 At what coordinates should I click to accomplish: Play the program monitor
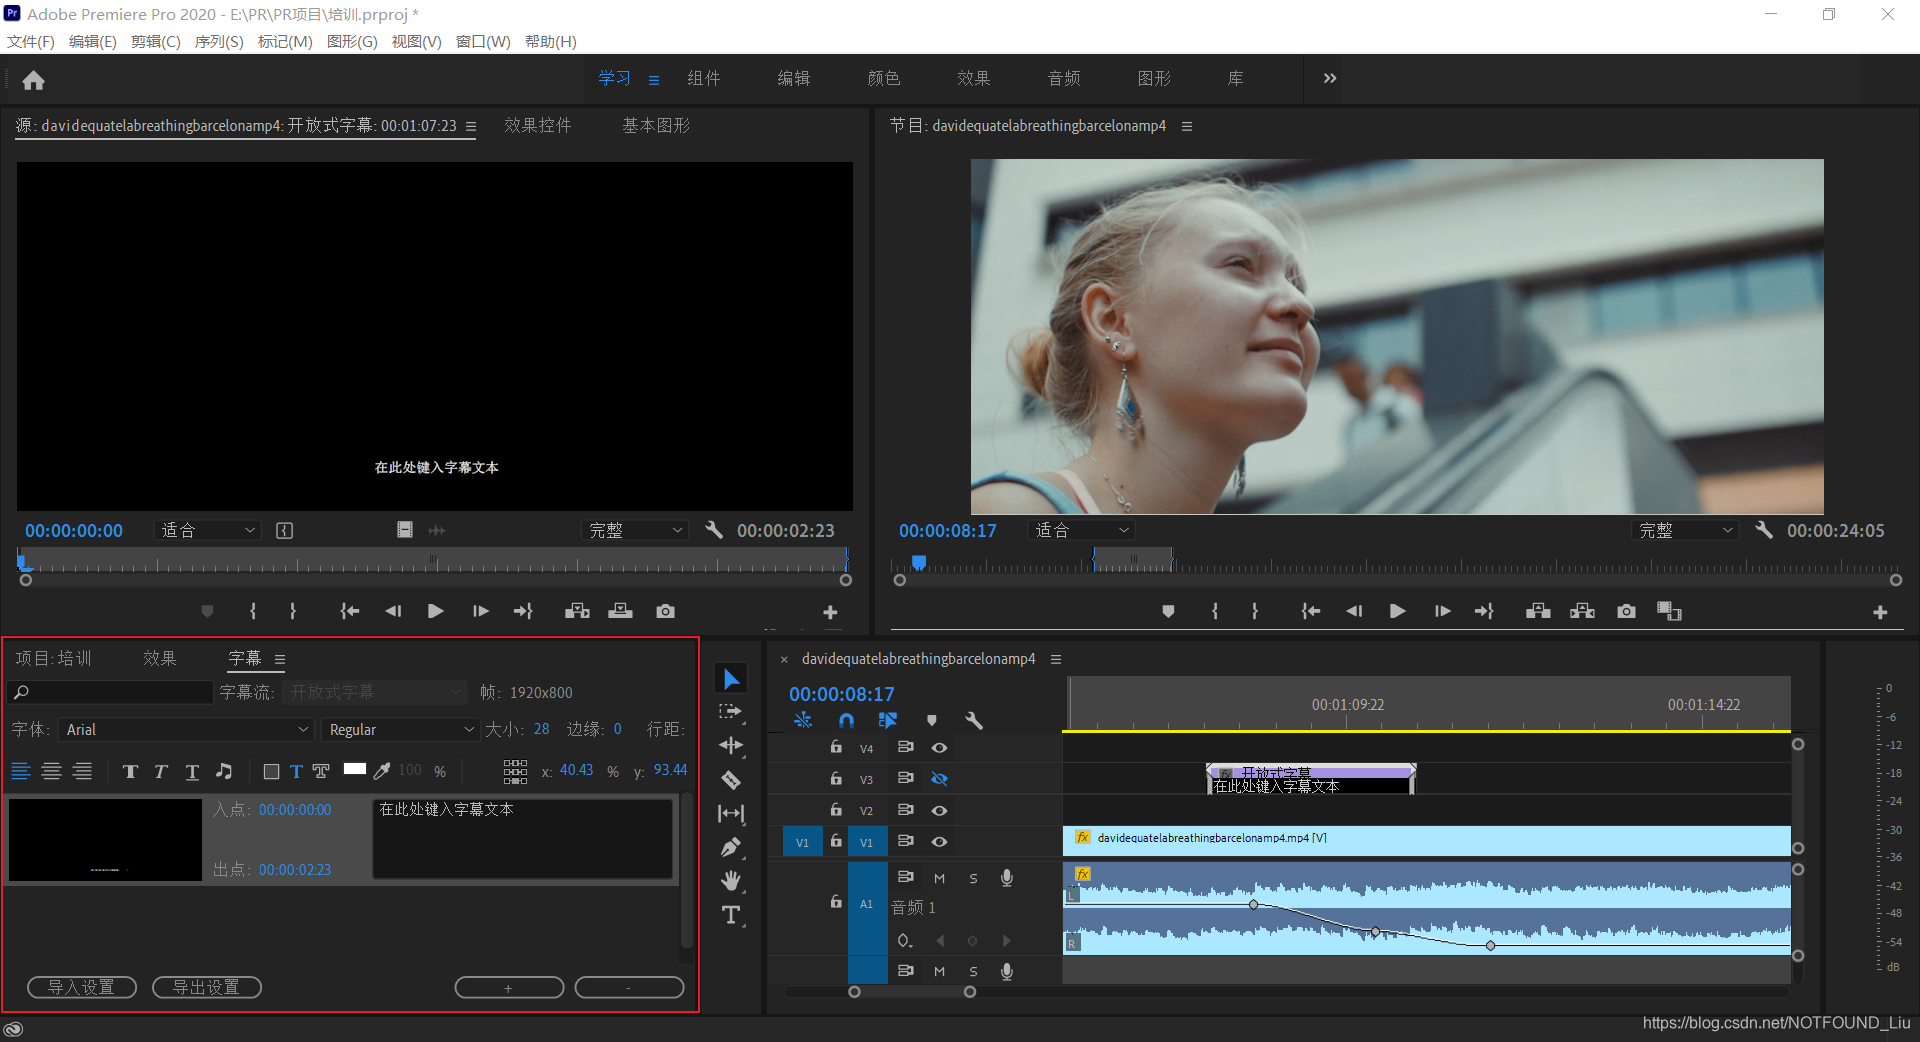[x=1397, y=611]
